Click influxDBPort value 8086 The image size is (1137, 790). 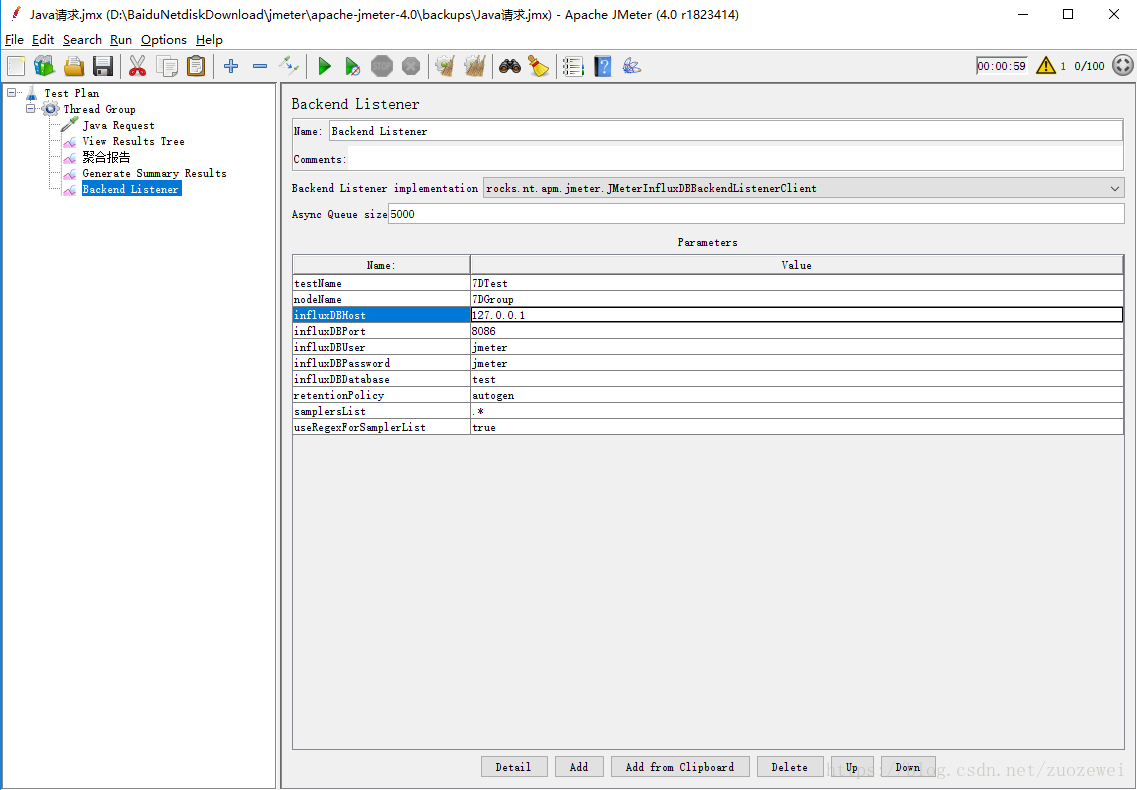tap(796, 331)
